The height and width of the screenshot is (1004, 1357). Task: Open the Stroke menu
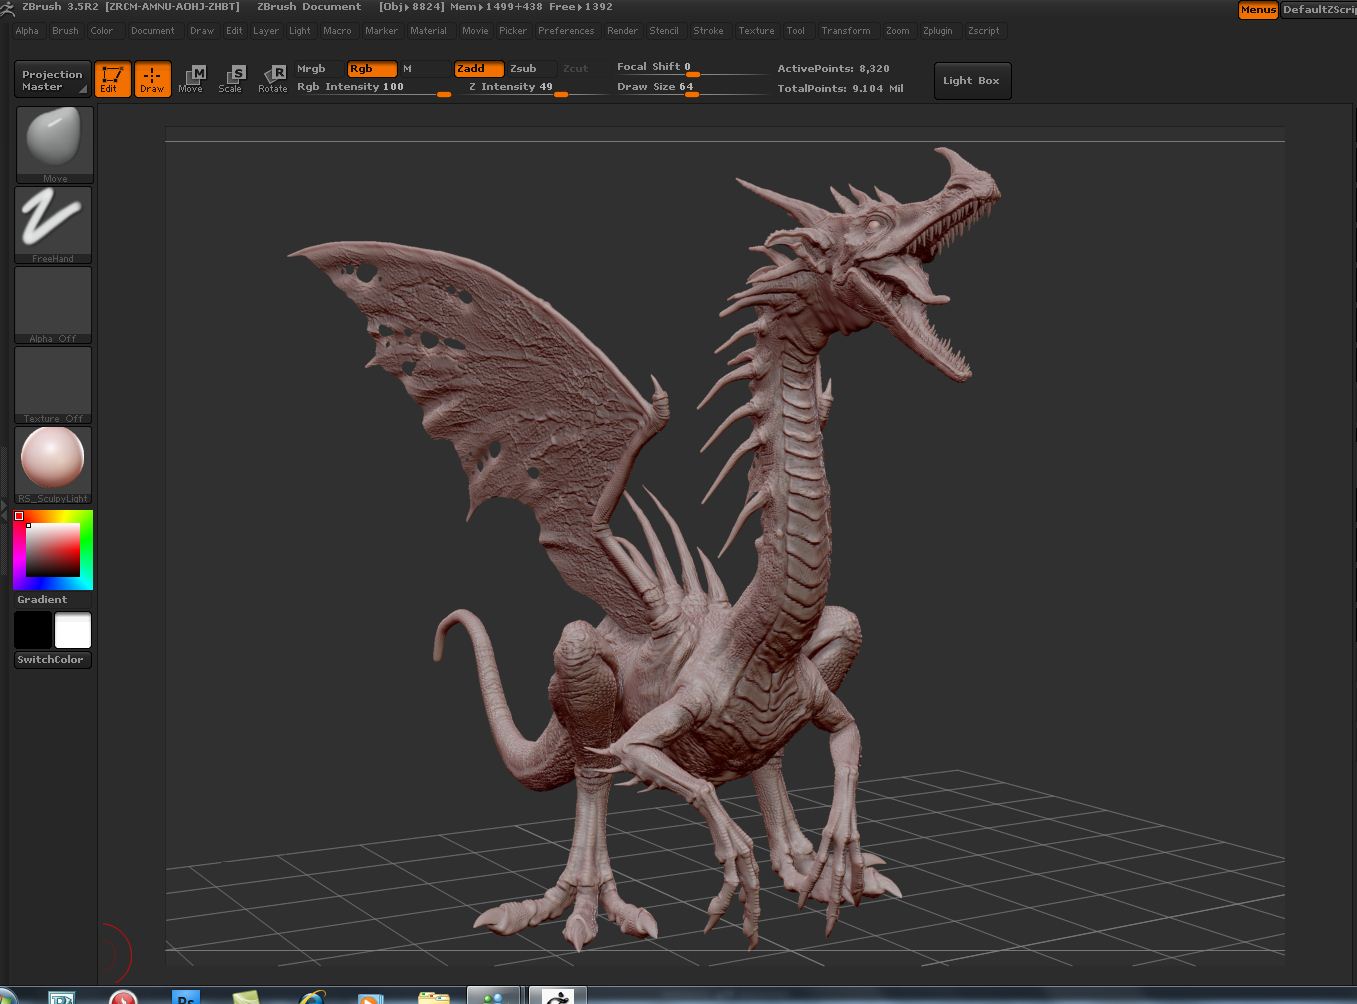pyautogui.click(x=708, y=31)
